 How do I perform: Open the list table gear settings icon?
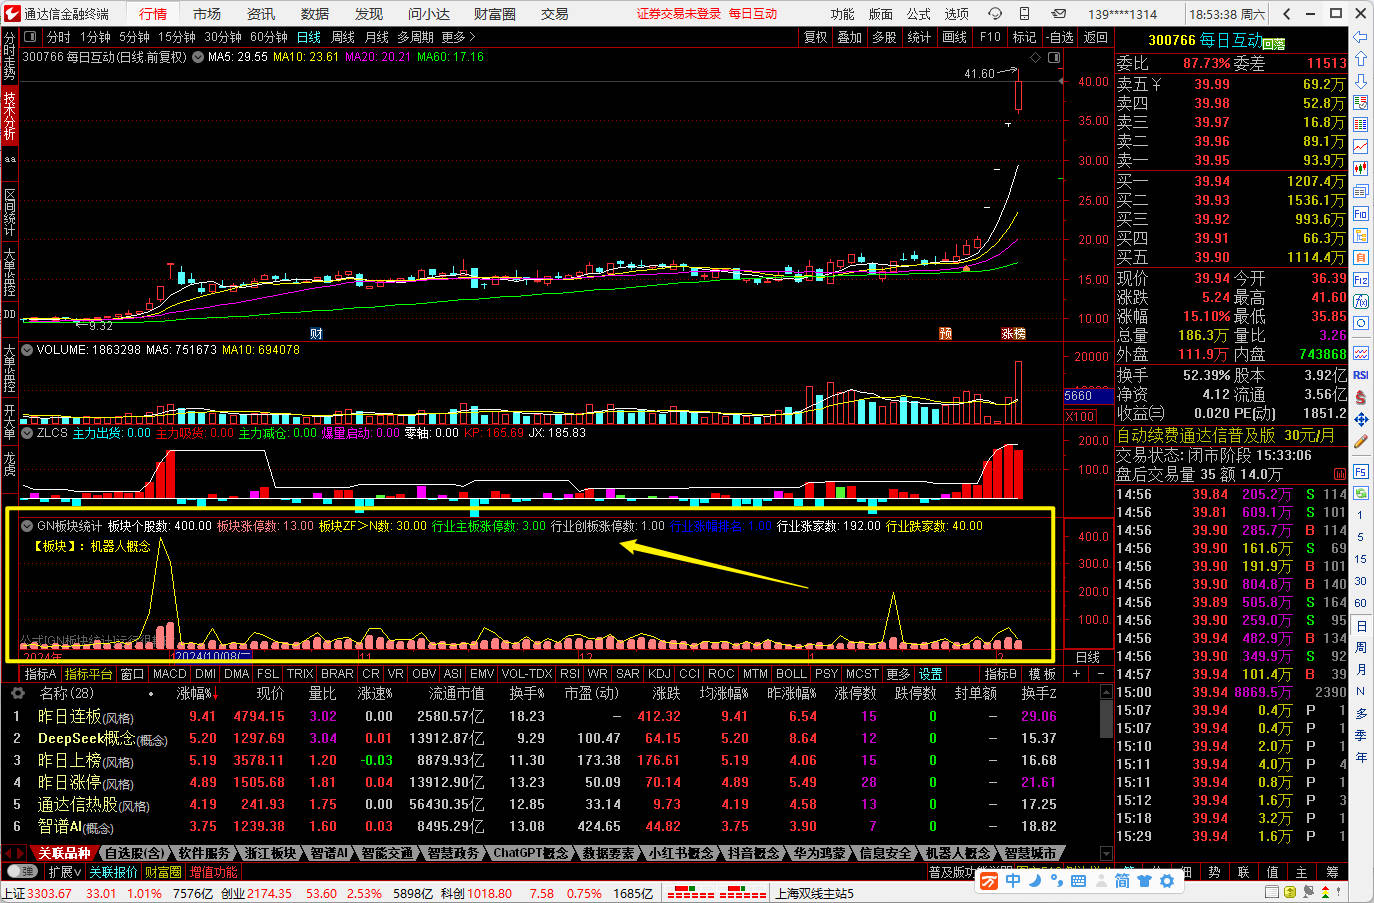tap(17, 693)
